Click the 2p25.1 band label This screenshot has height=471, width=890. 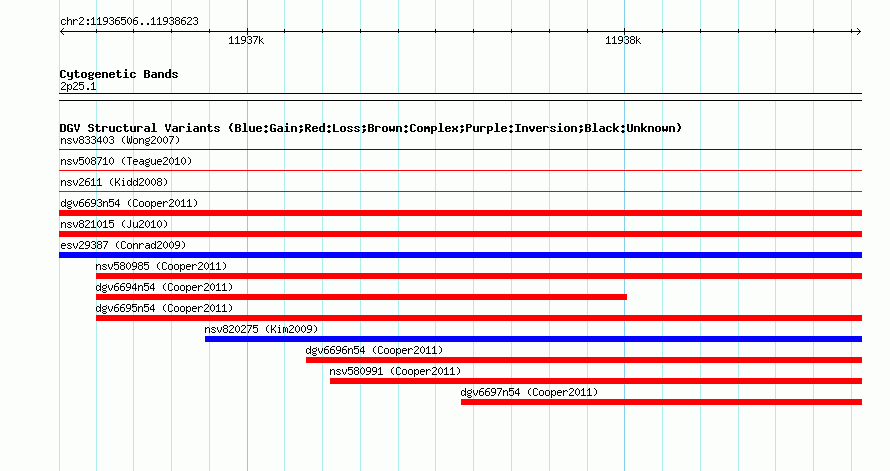click(78, 86)
